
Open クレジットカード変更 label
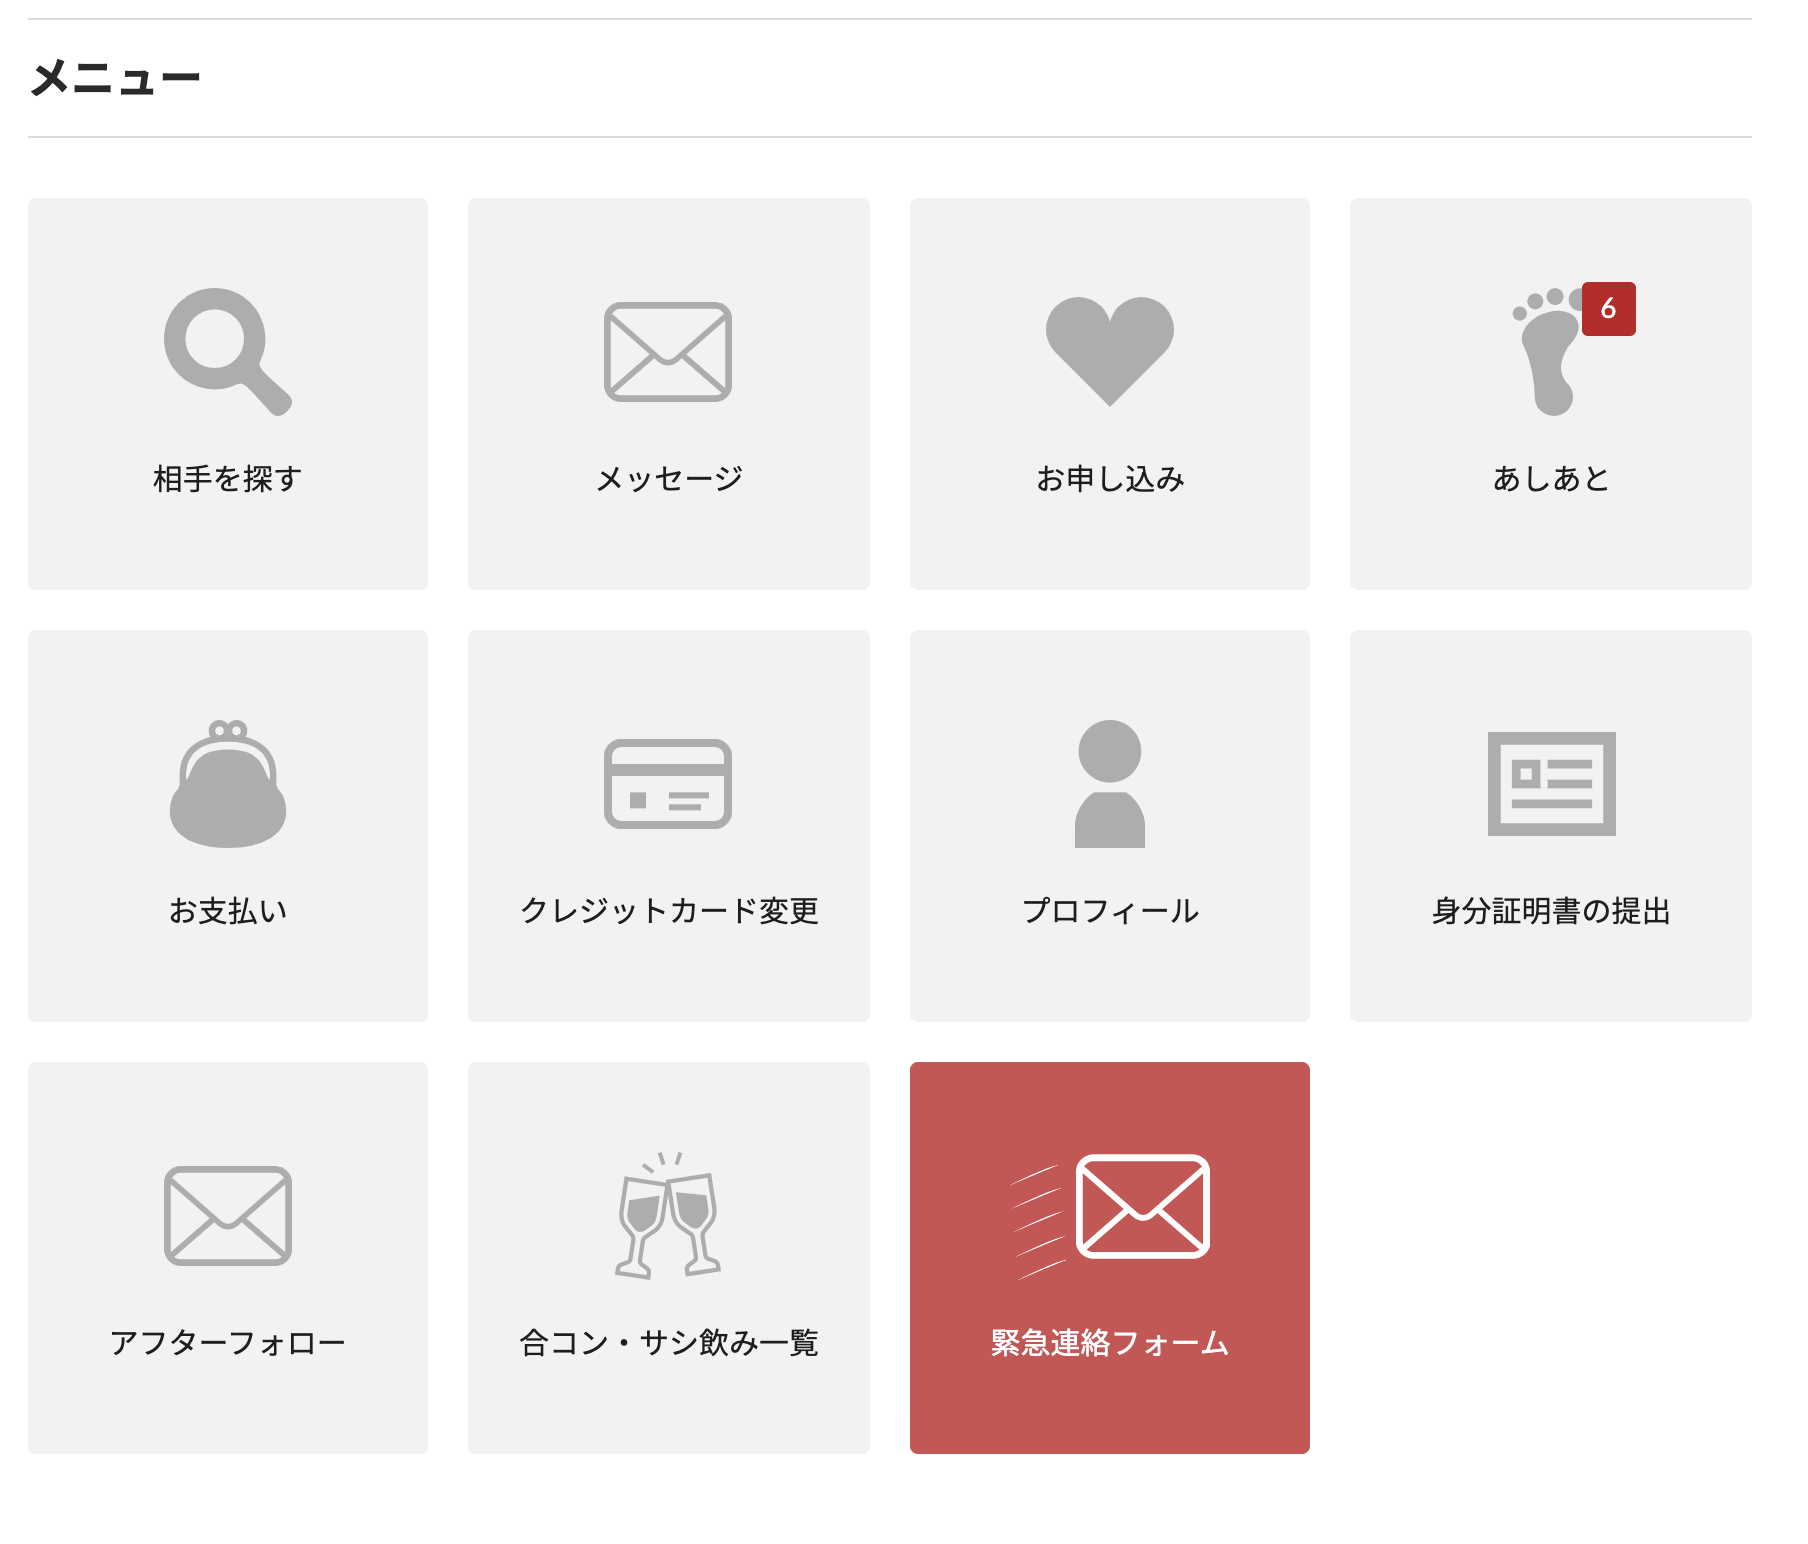click(669, 911)
